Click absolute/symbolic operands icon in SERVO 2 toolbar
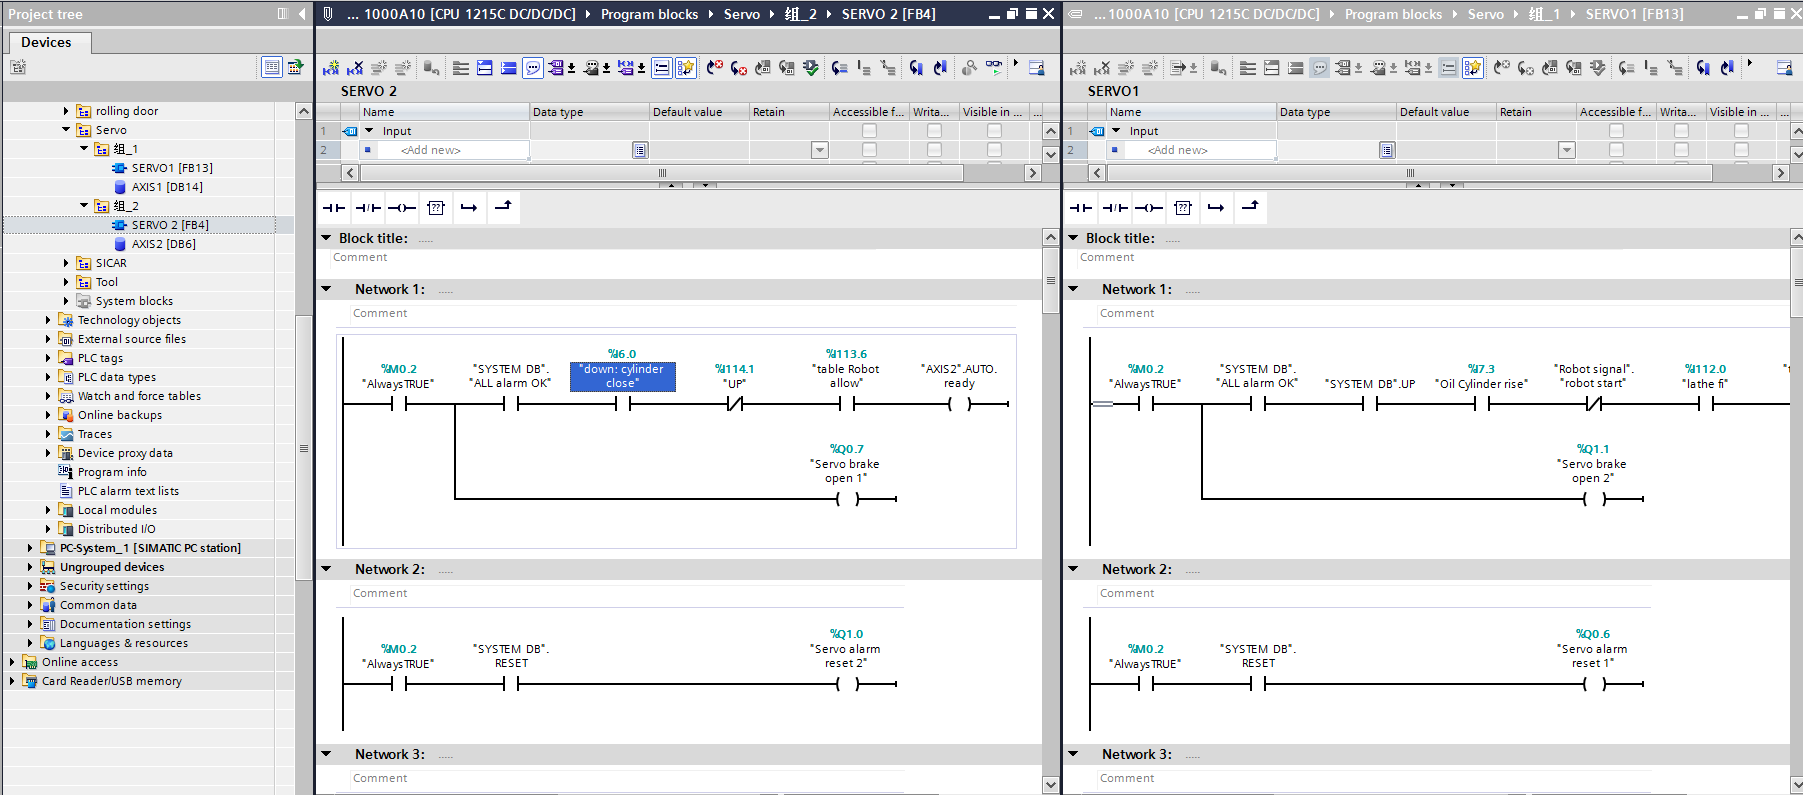The height and width of the screenshot is (795, 1803). click(555, 68)
